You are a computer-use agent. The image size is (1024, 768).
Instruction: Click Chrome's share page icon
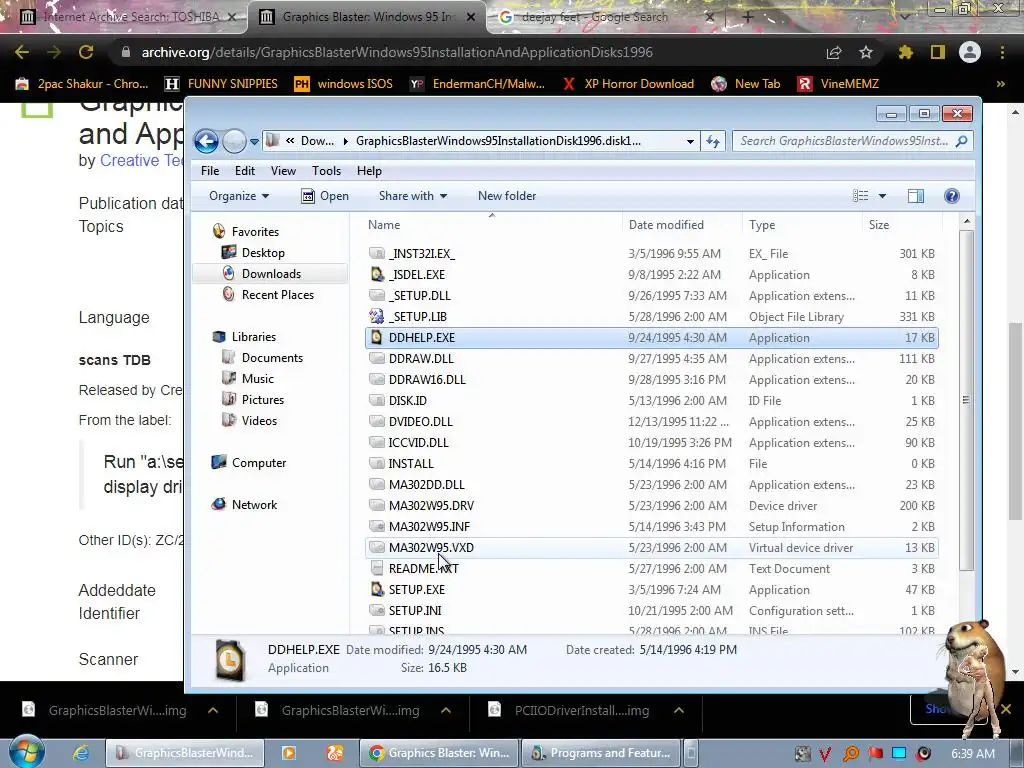click(834, 52)
